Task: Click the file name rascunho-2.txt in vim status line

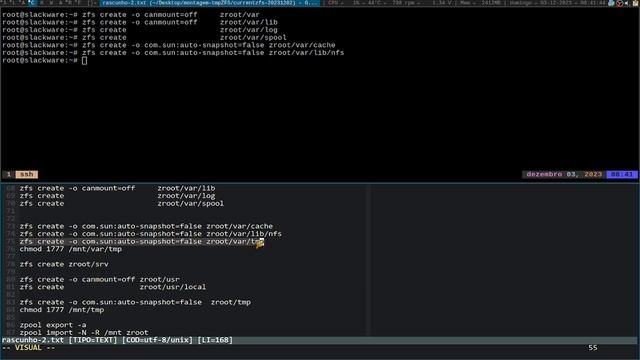Action: tap(33, 340)
